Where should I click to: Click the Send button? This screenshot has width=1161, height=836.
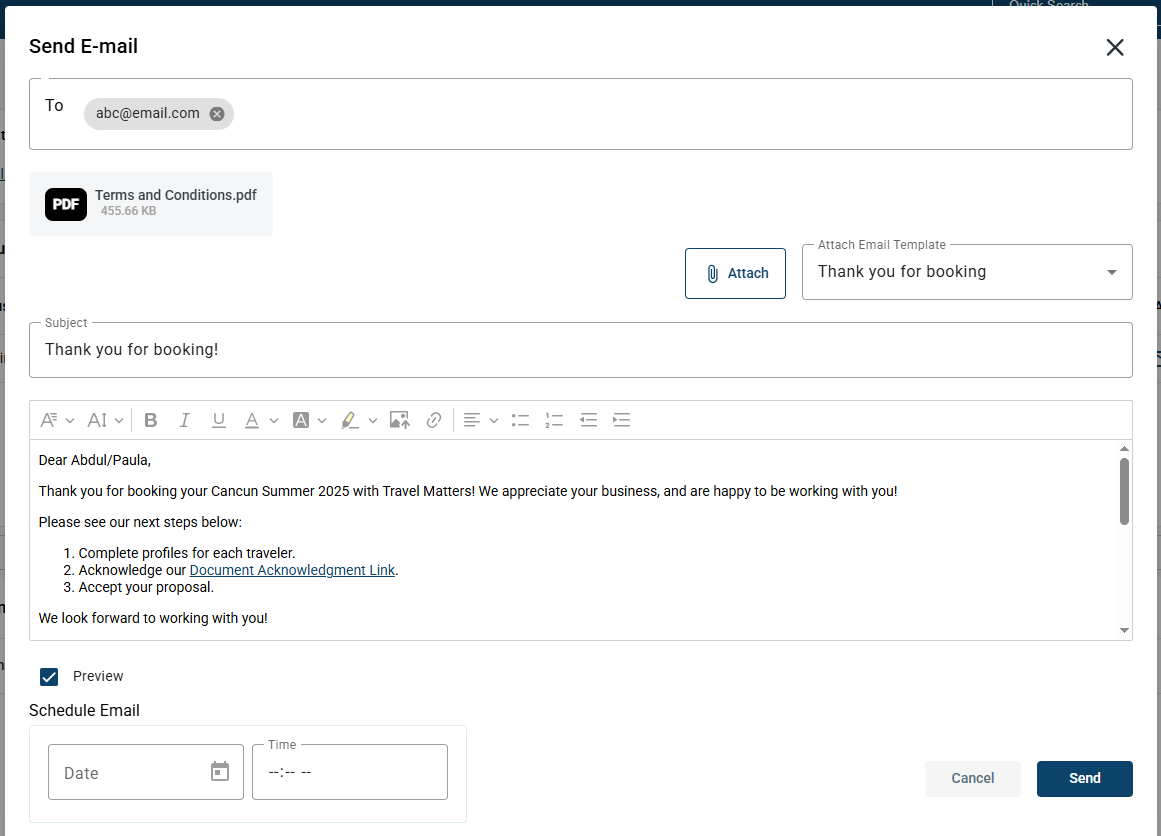click(x=1084, y=778)
